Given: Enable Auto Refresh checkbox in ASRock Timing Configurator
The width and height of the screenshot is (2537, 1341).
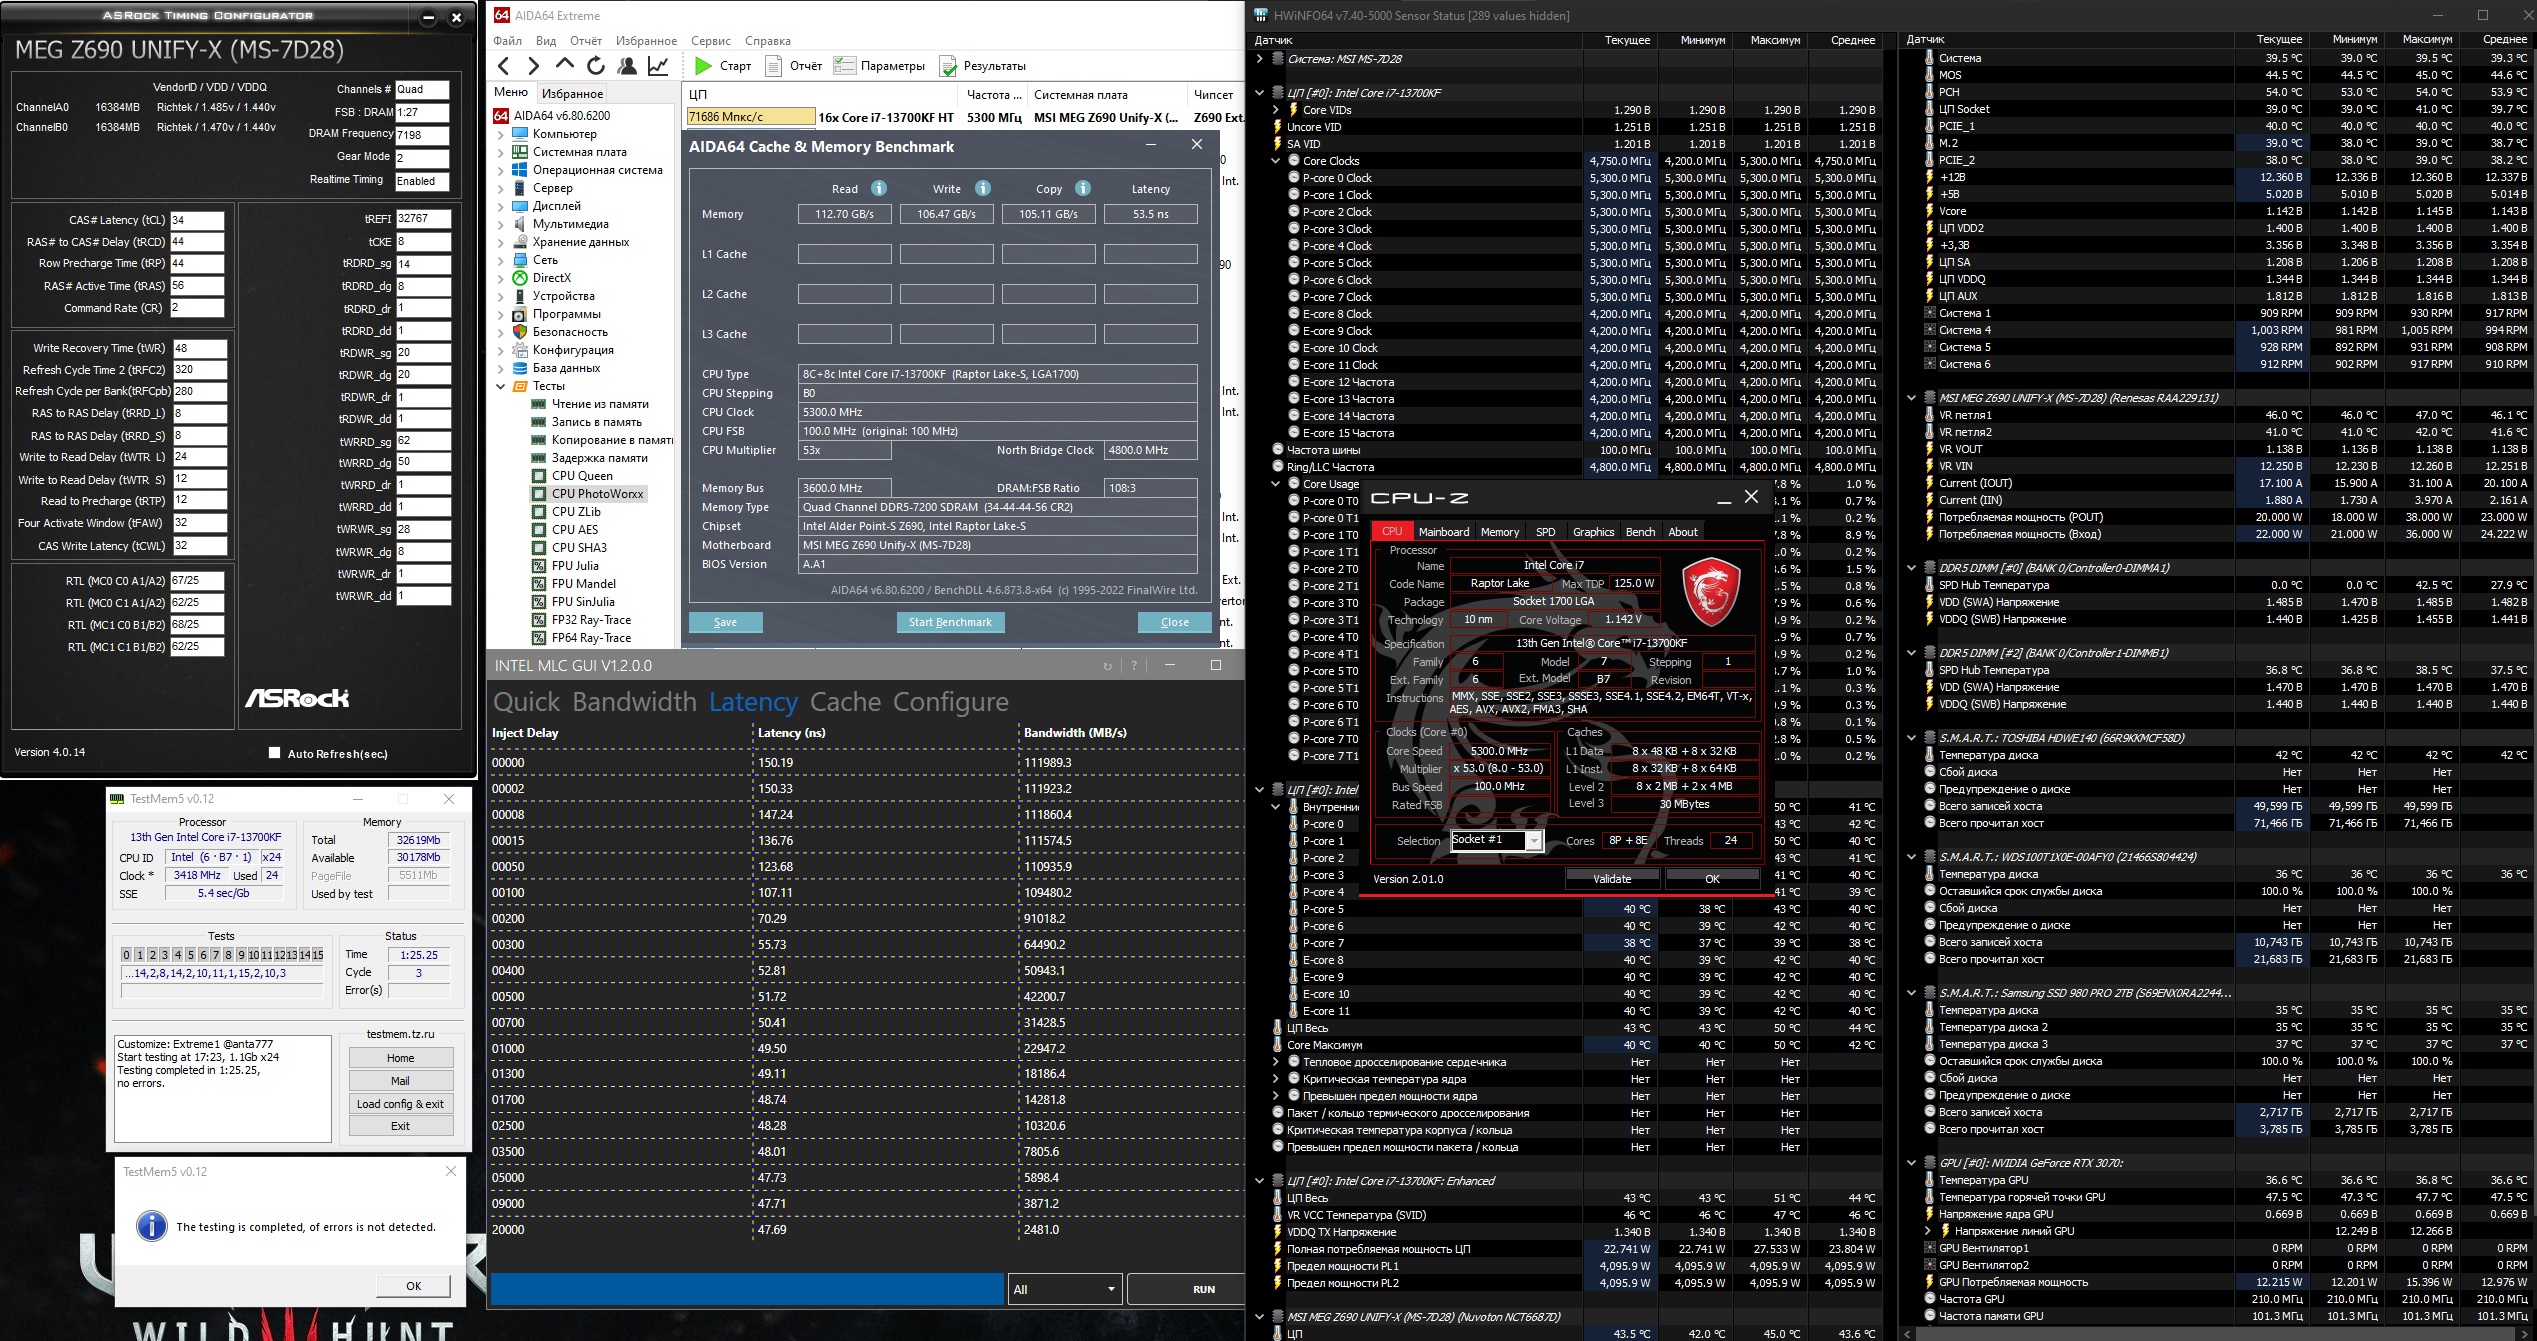Looking at the screenshot, I should coord(274,753).
